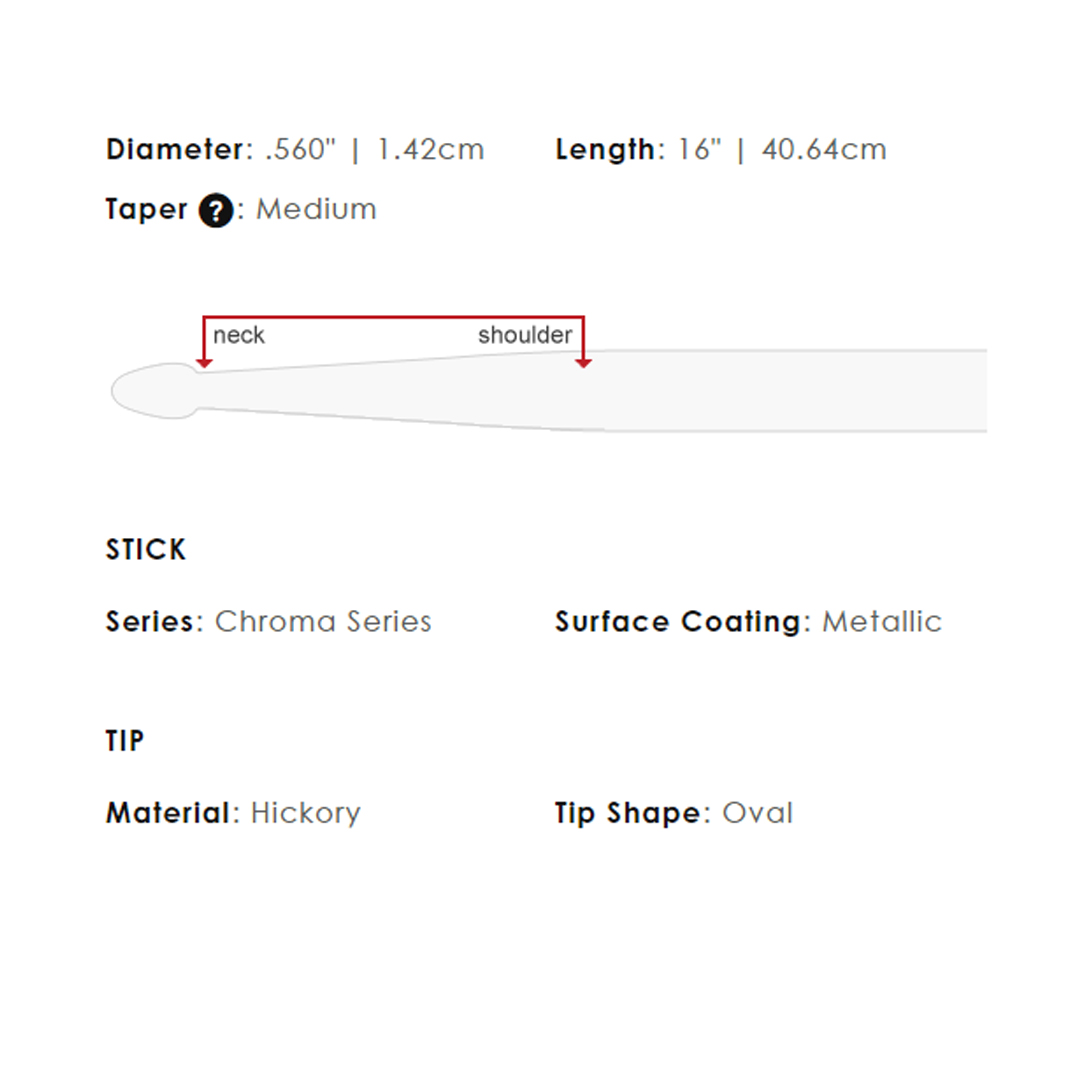Viewport: 1080px width, 1080px height.
Task: Click the STICK section heading
Action: point(146,550)
